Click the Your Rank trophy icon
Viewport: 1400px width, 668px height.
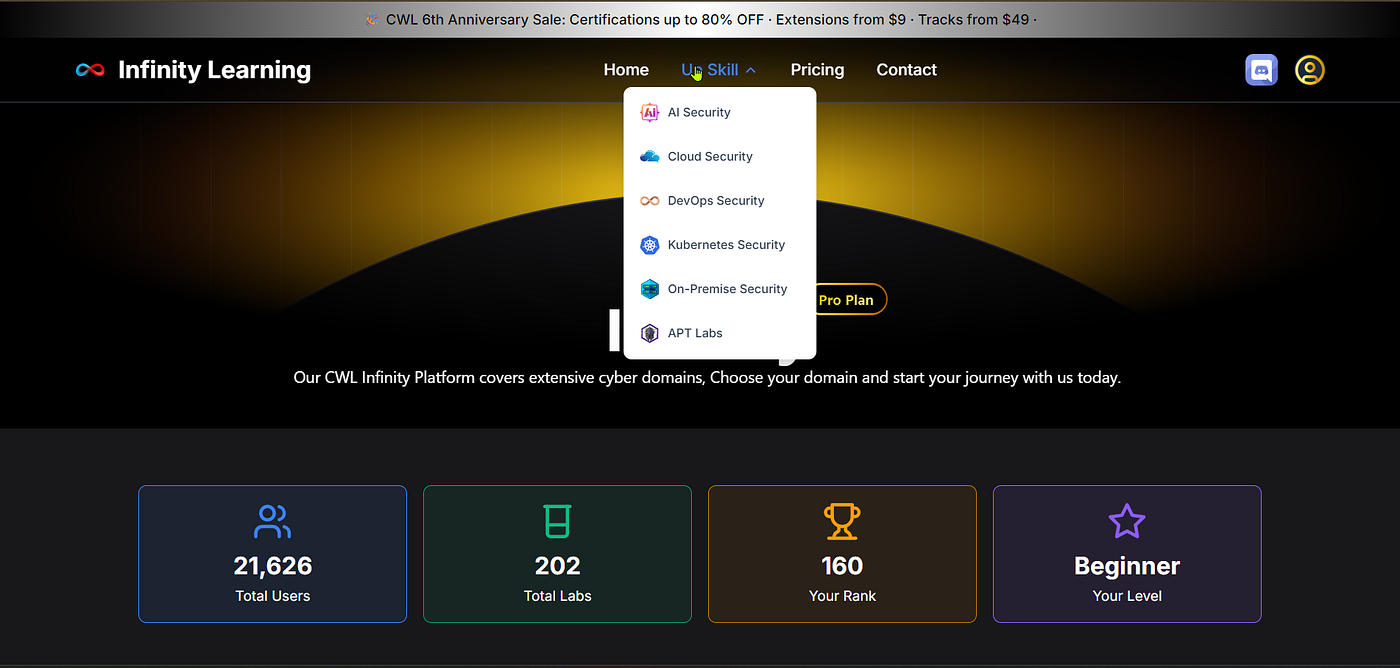tap(842, 522)
